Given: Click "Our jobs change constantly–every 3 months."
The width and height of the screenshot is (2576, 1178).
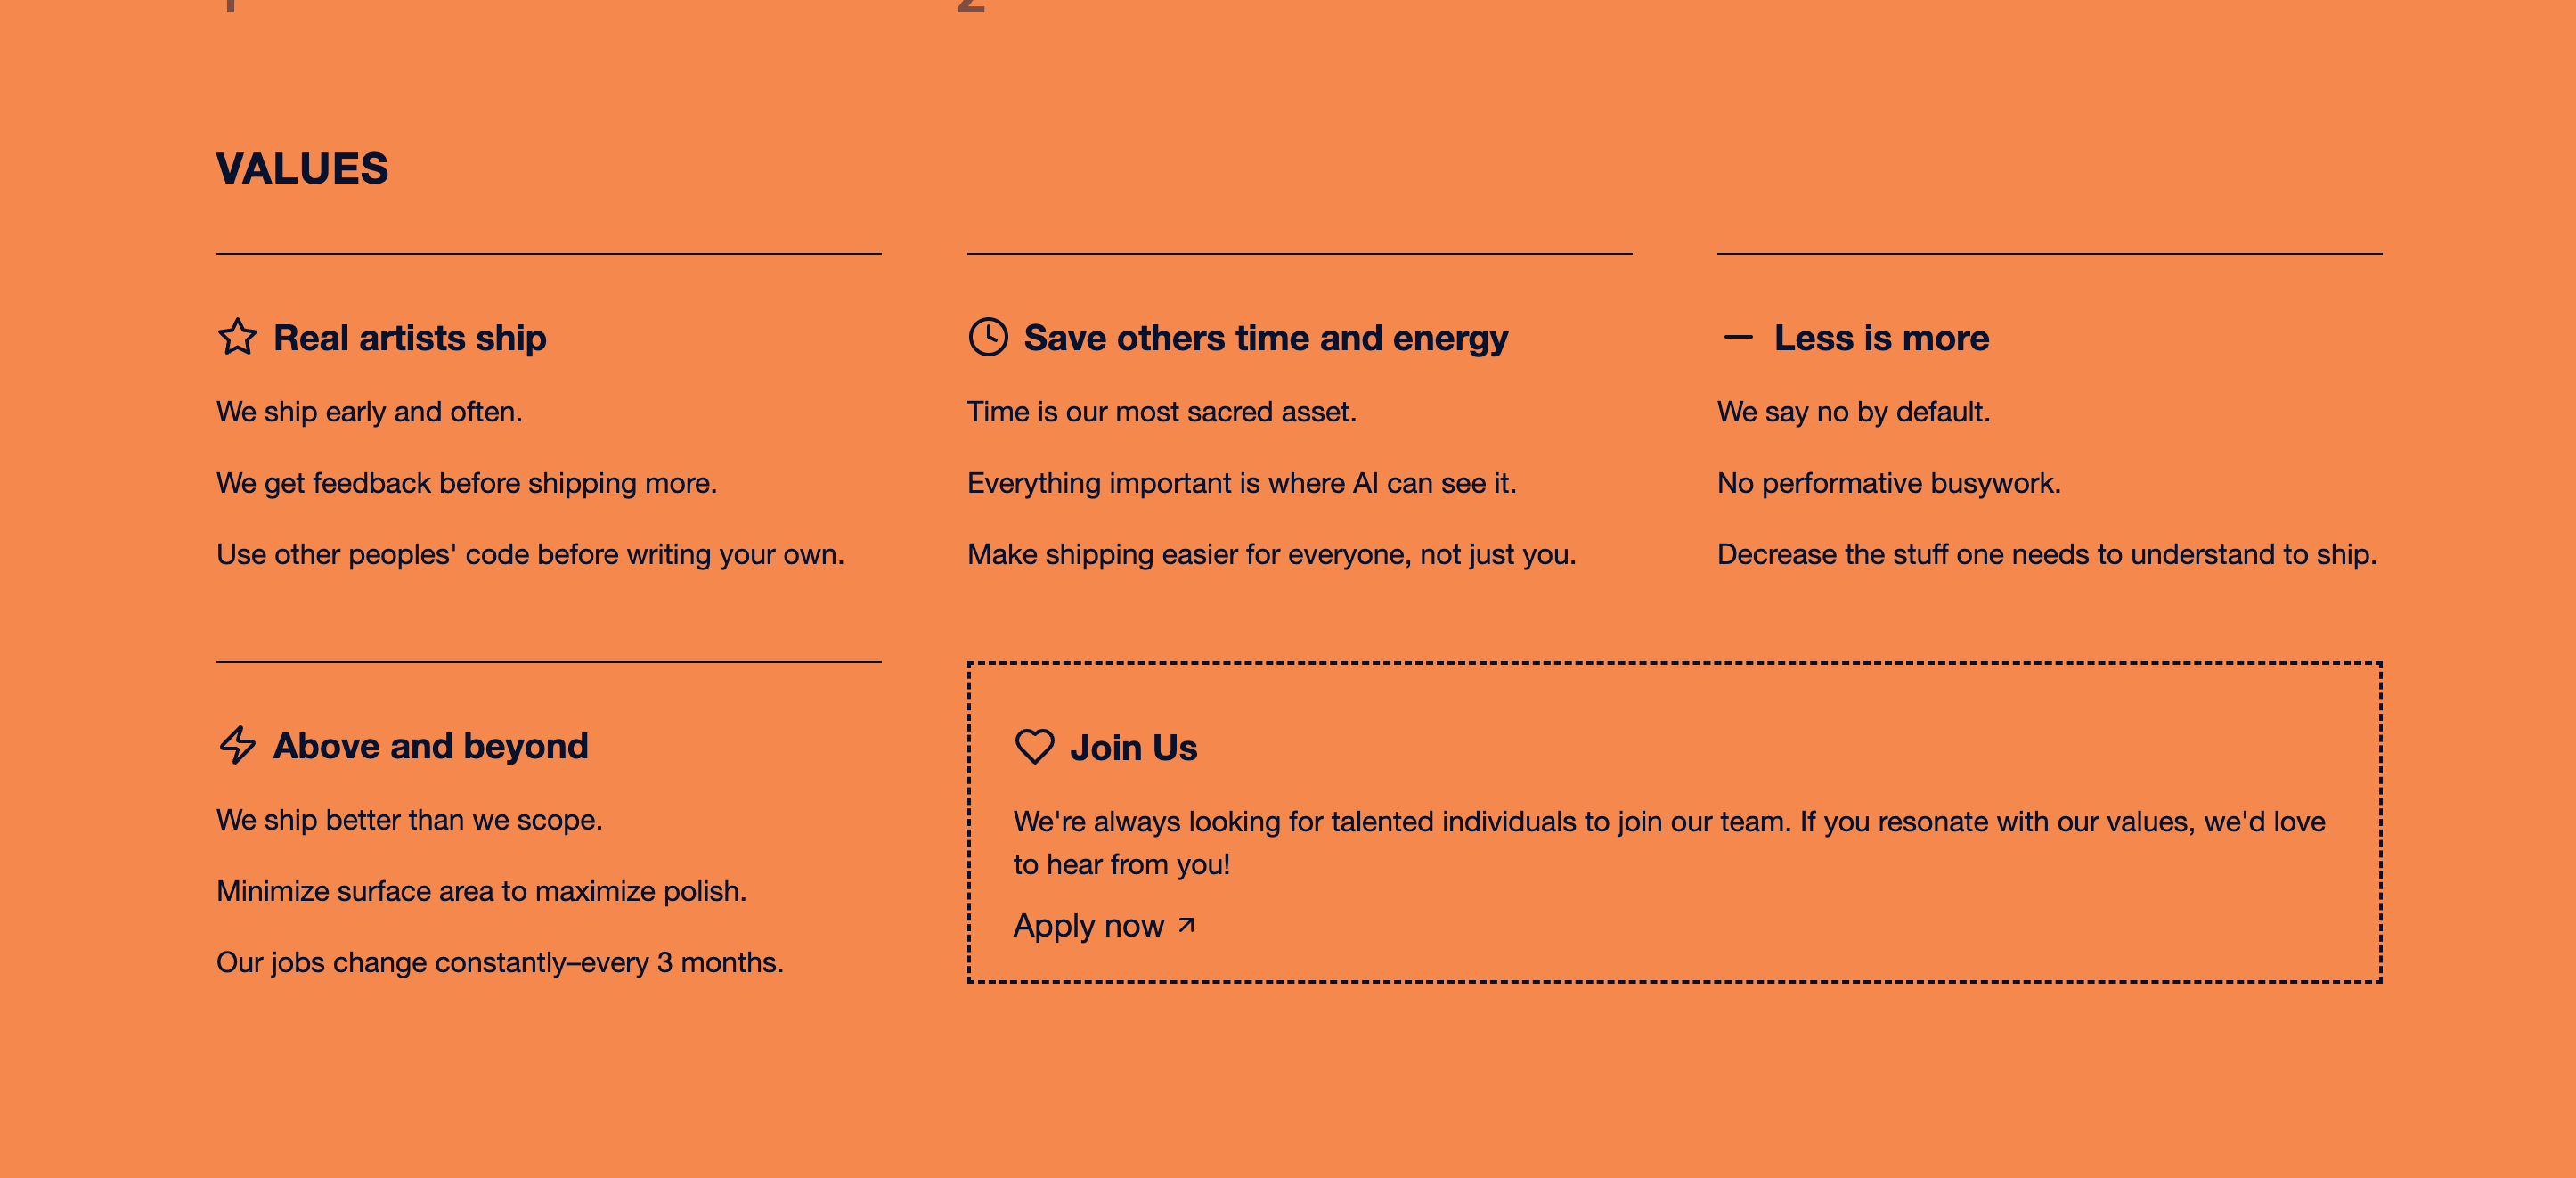Looking at the screenshot, I should [x=499, y=962].
